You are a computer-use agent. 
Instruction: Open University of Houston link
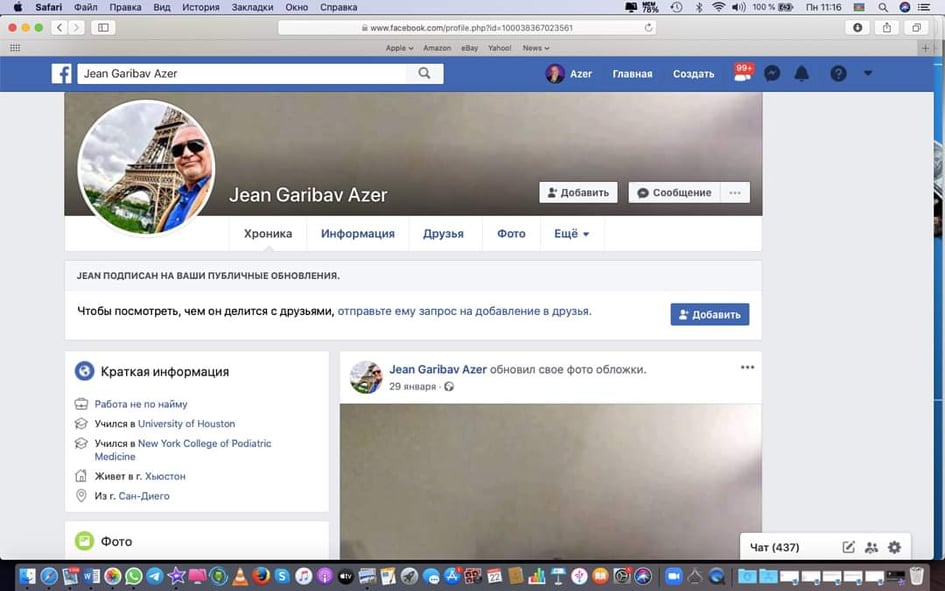point(186,424)
